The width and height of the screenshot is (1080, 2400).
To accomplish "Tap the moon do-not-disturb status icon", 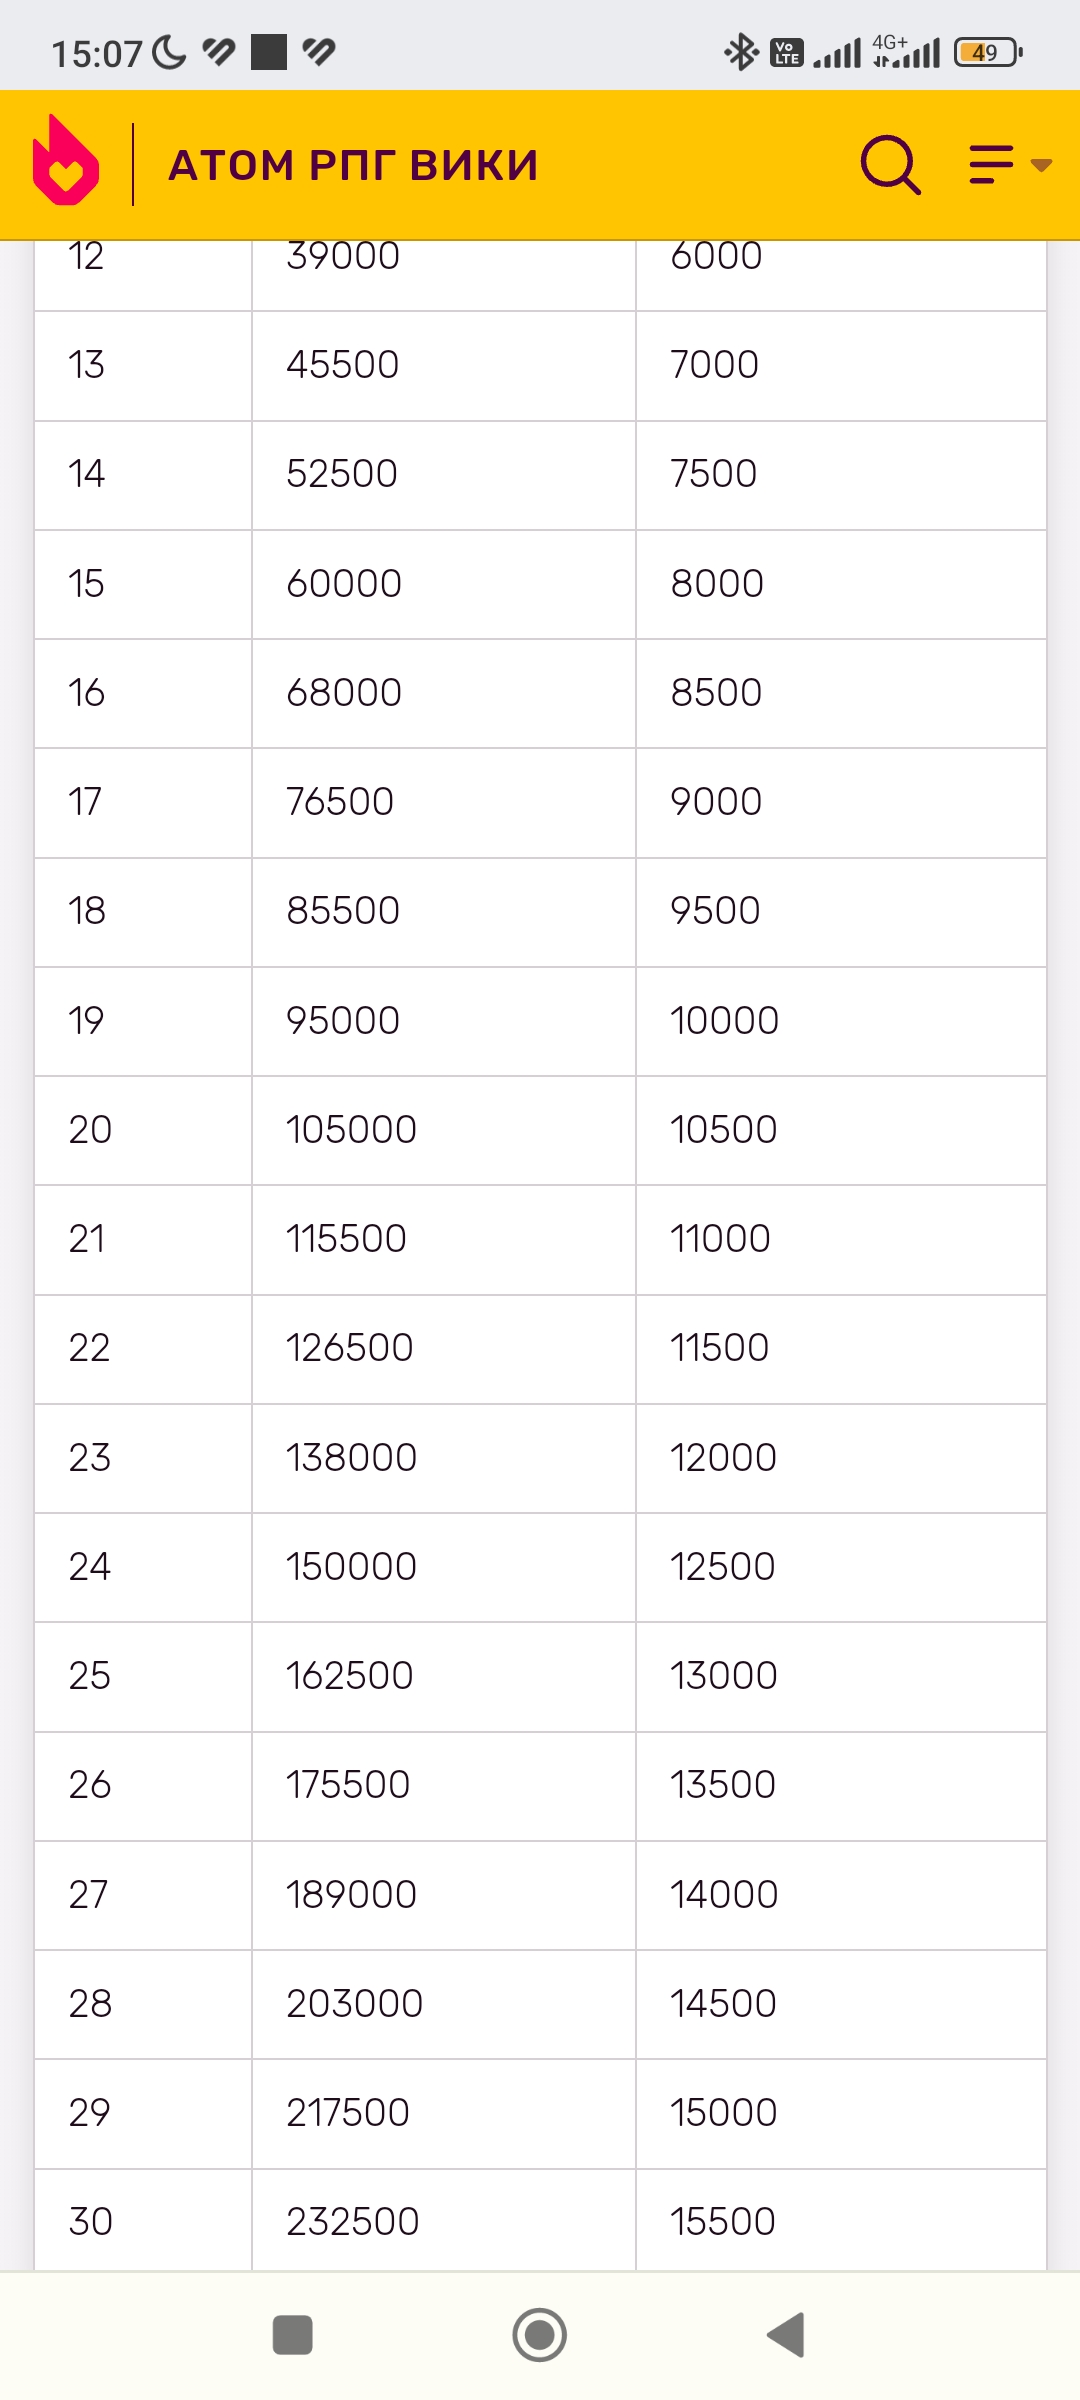I will [170, 52].
